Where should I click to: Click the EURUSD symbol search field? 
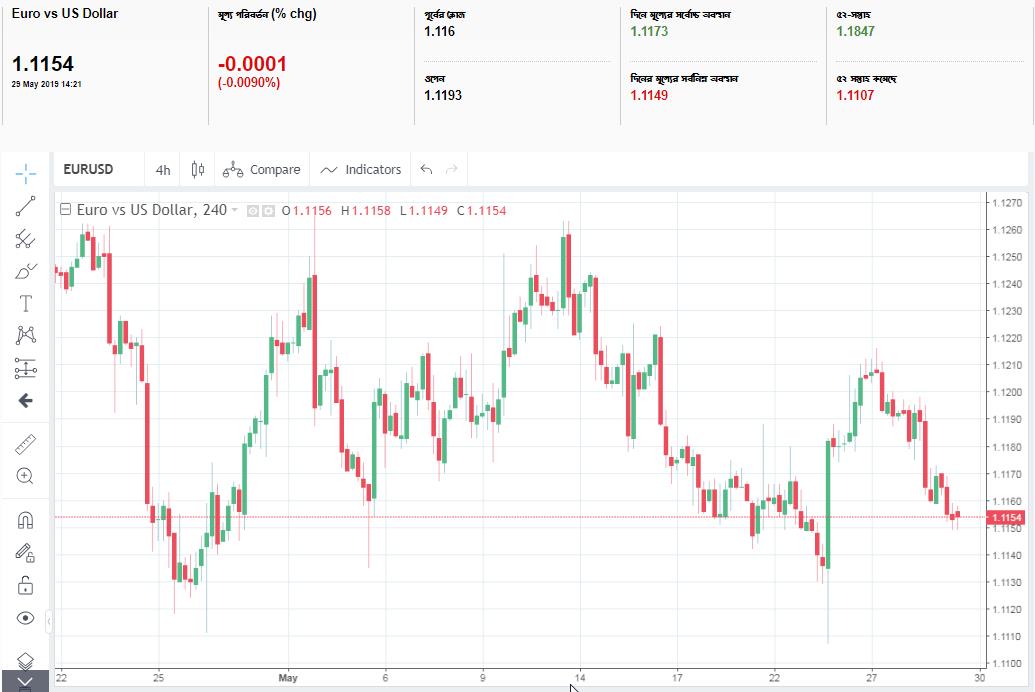coord(98,169)
